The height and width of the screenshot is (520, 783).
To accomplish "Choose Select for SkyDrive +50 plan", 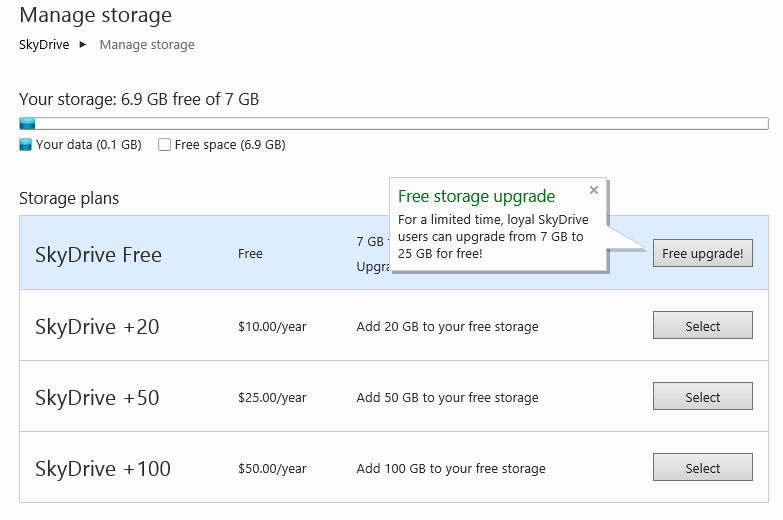I will pyautogui.click(x=702, y=397).
